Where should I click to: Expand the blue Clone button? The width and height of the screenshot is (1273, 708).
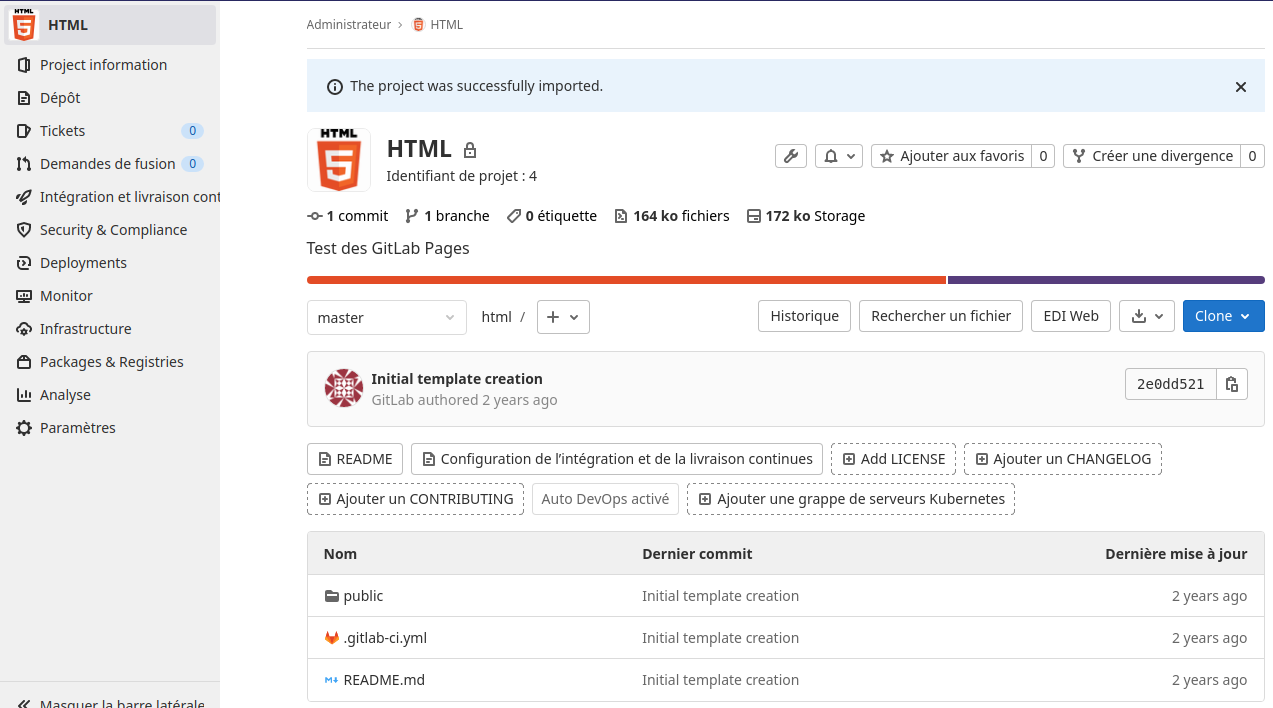point(1222,316)
